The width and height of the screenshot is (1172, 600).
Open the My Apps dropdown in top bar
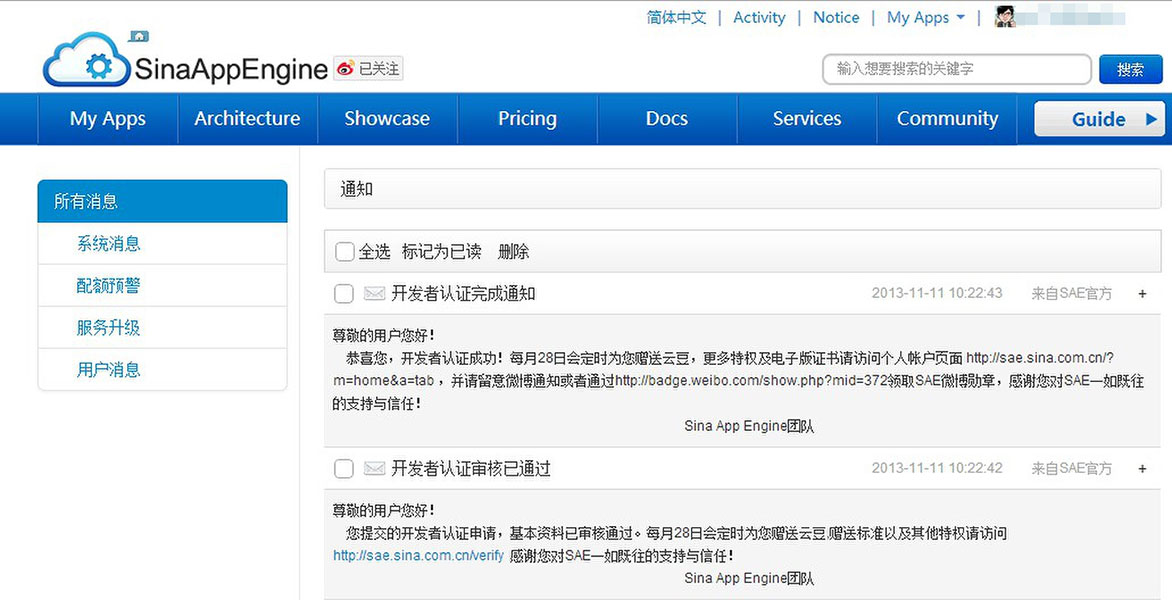(925, 17)
